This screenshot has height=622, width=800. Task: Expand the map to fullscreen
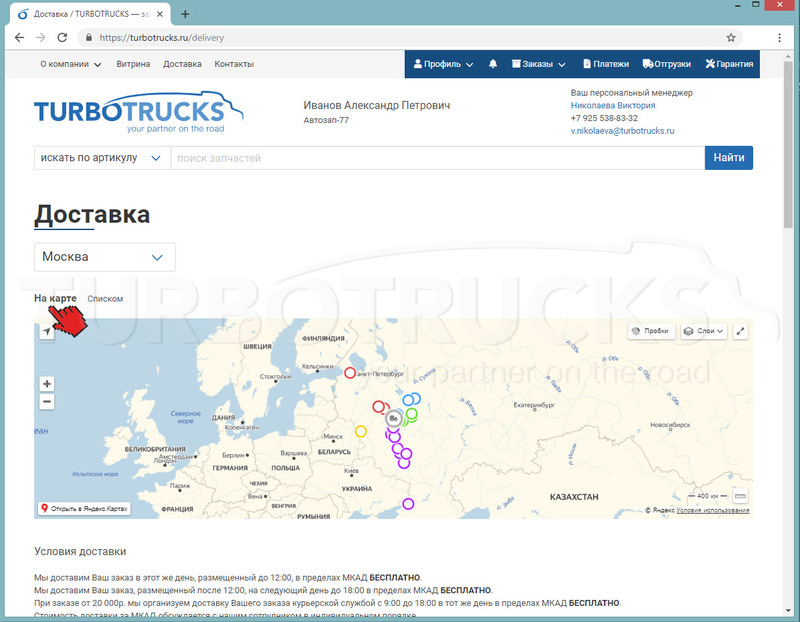(740, 331)
